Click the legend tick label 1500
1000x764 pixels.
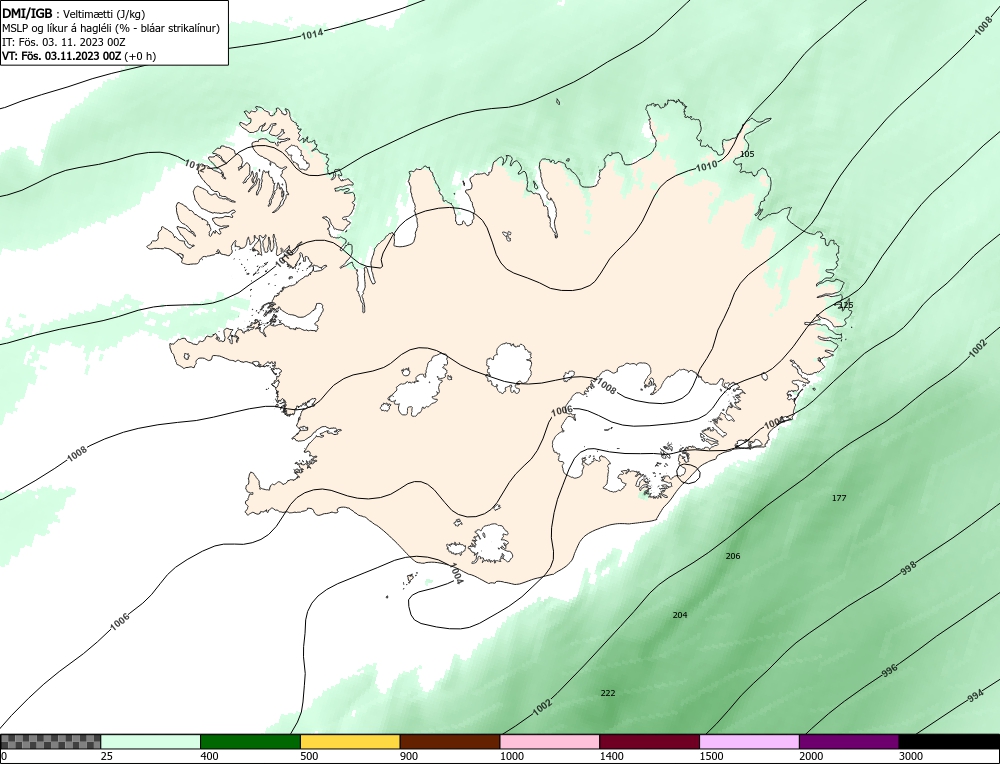[711, 757]
